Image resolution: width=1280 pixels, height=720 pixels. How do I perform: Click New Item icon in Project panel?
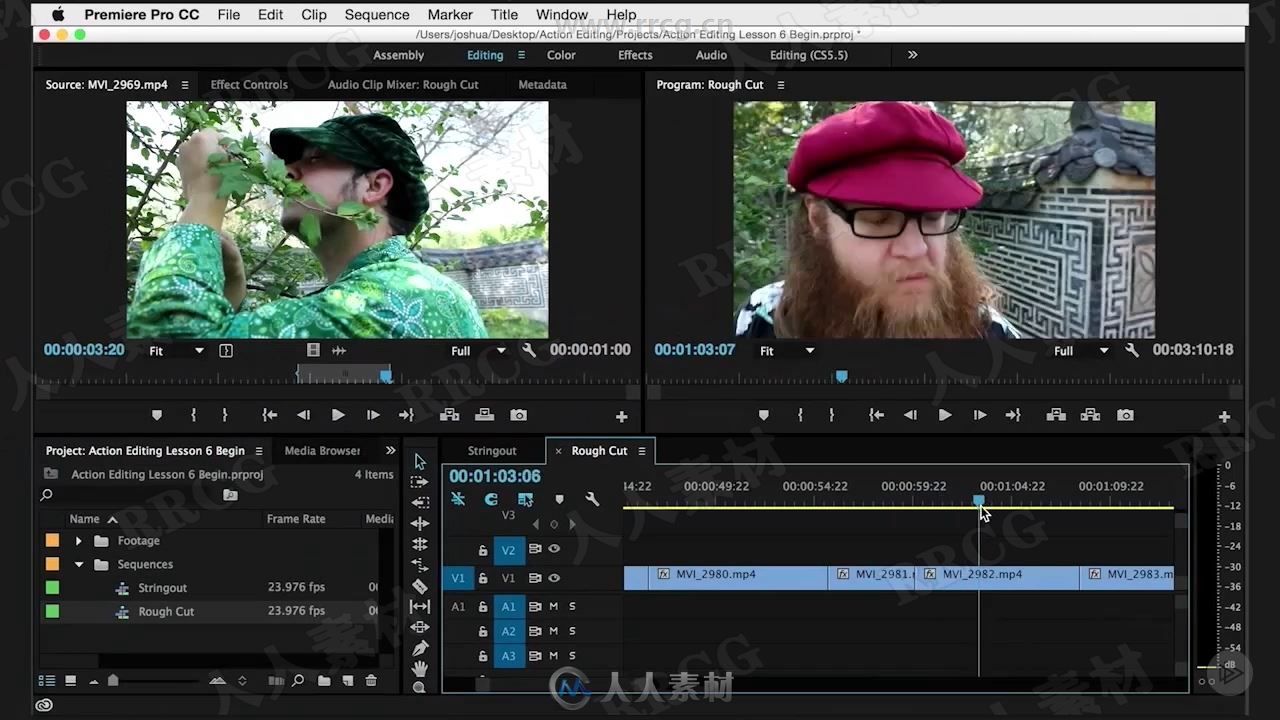tap(347, 681)
